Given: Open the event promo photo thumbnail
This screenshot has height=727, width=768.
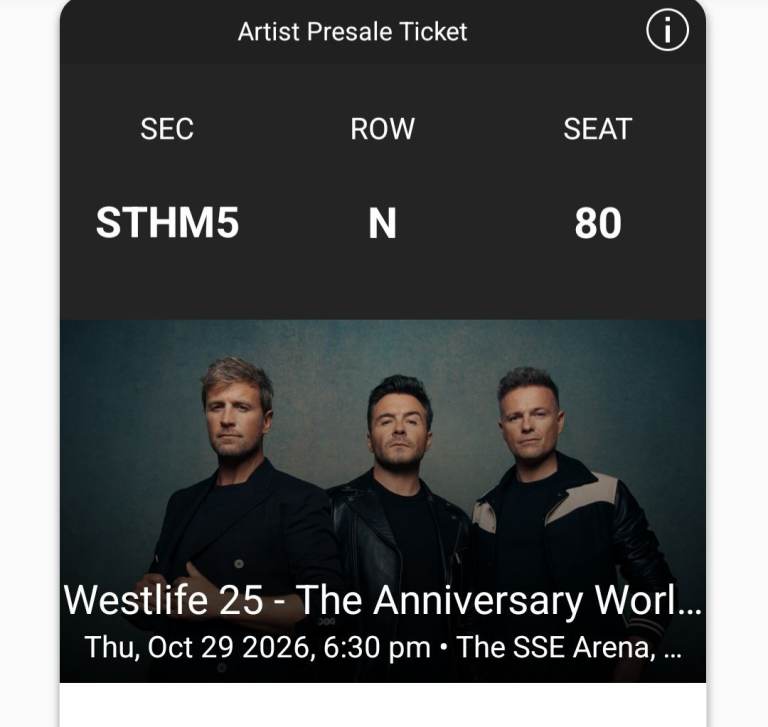Looking at the screenshot, I should coord(383,501).
